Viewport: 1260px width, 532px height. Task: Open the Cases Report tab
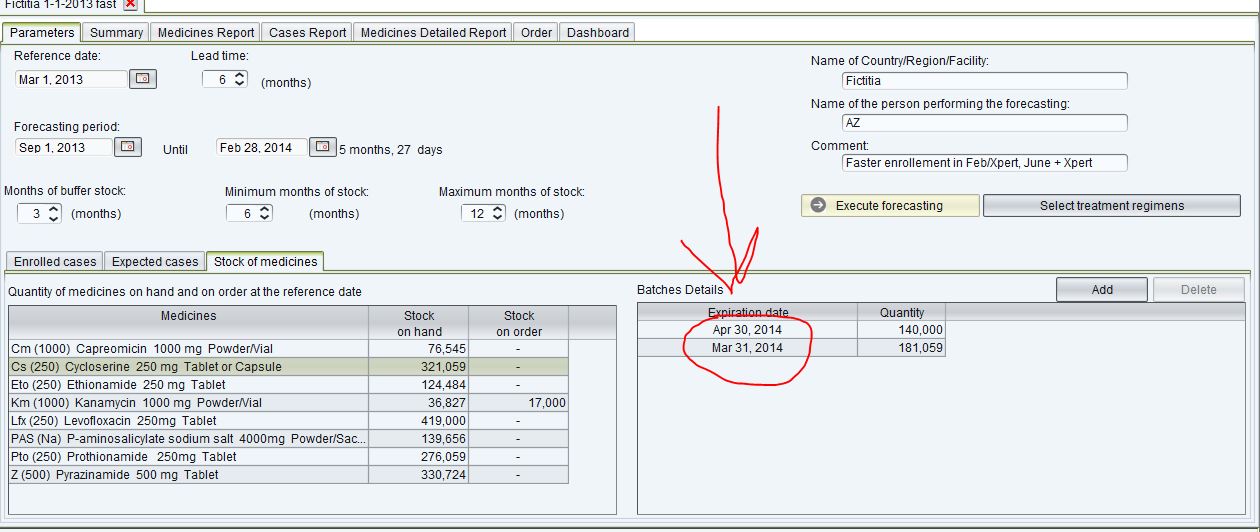click(307, 32)
